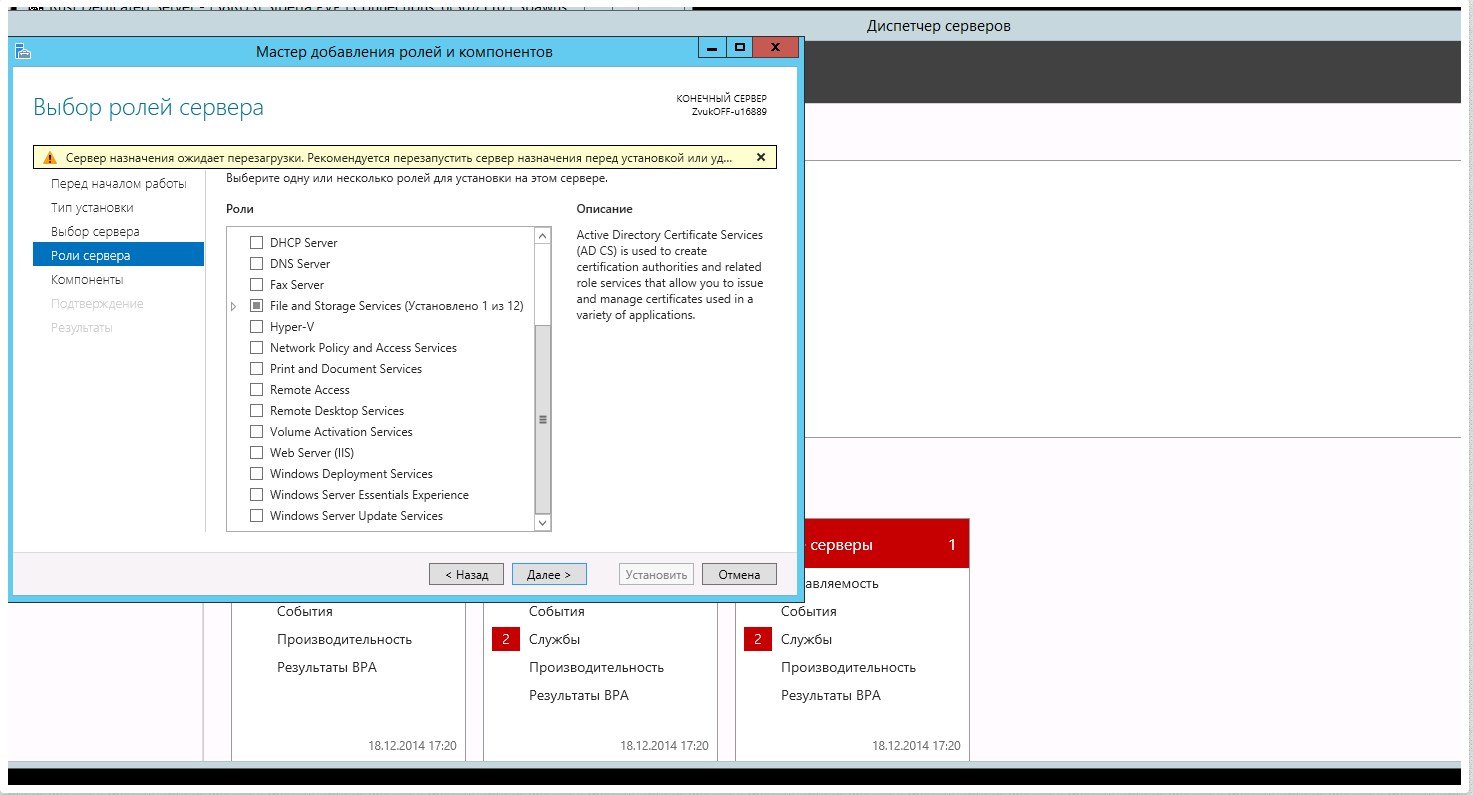Viewport: 1473px width, 795px height.
Task: Click the Отмена button
Action: [x=739, y=574]
